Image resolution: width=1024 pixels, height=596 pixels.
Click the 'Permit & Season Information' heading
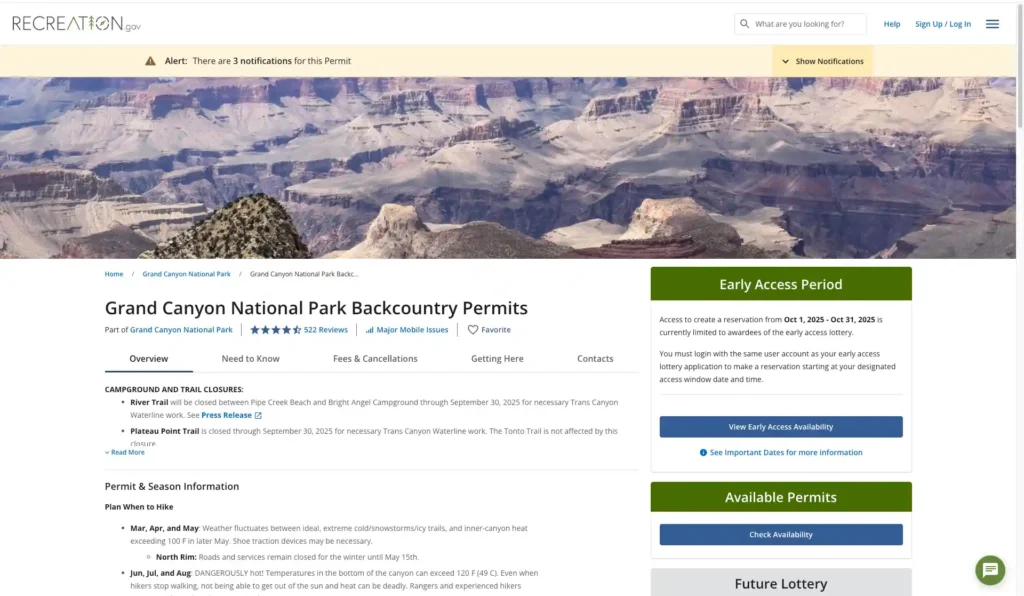[172, 486]
